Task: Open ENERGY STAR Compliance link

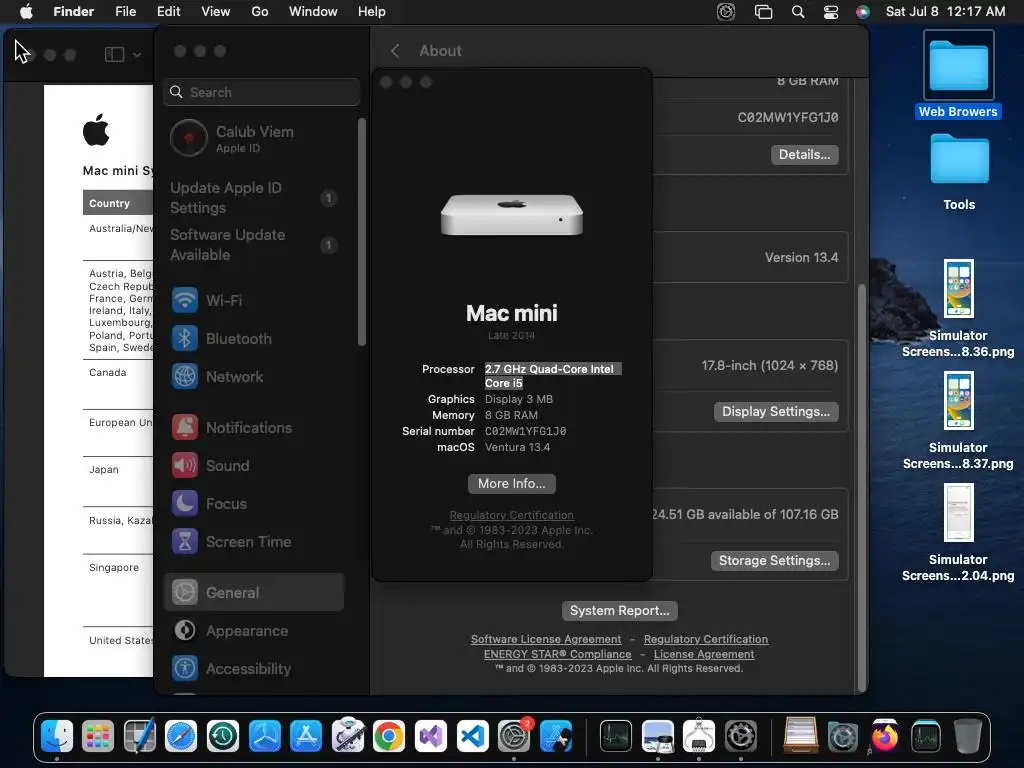Action: click(x=558, y=654)
